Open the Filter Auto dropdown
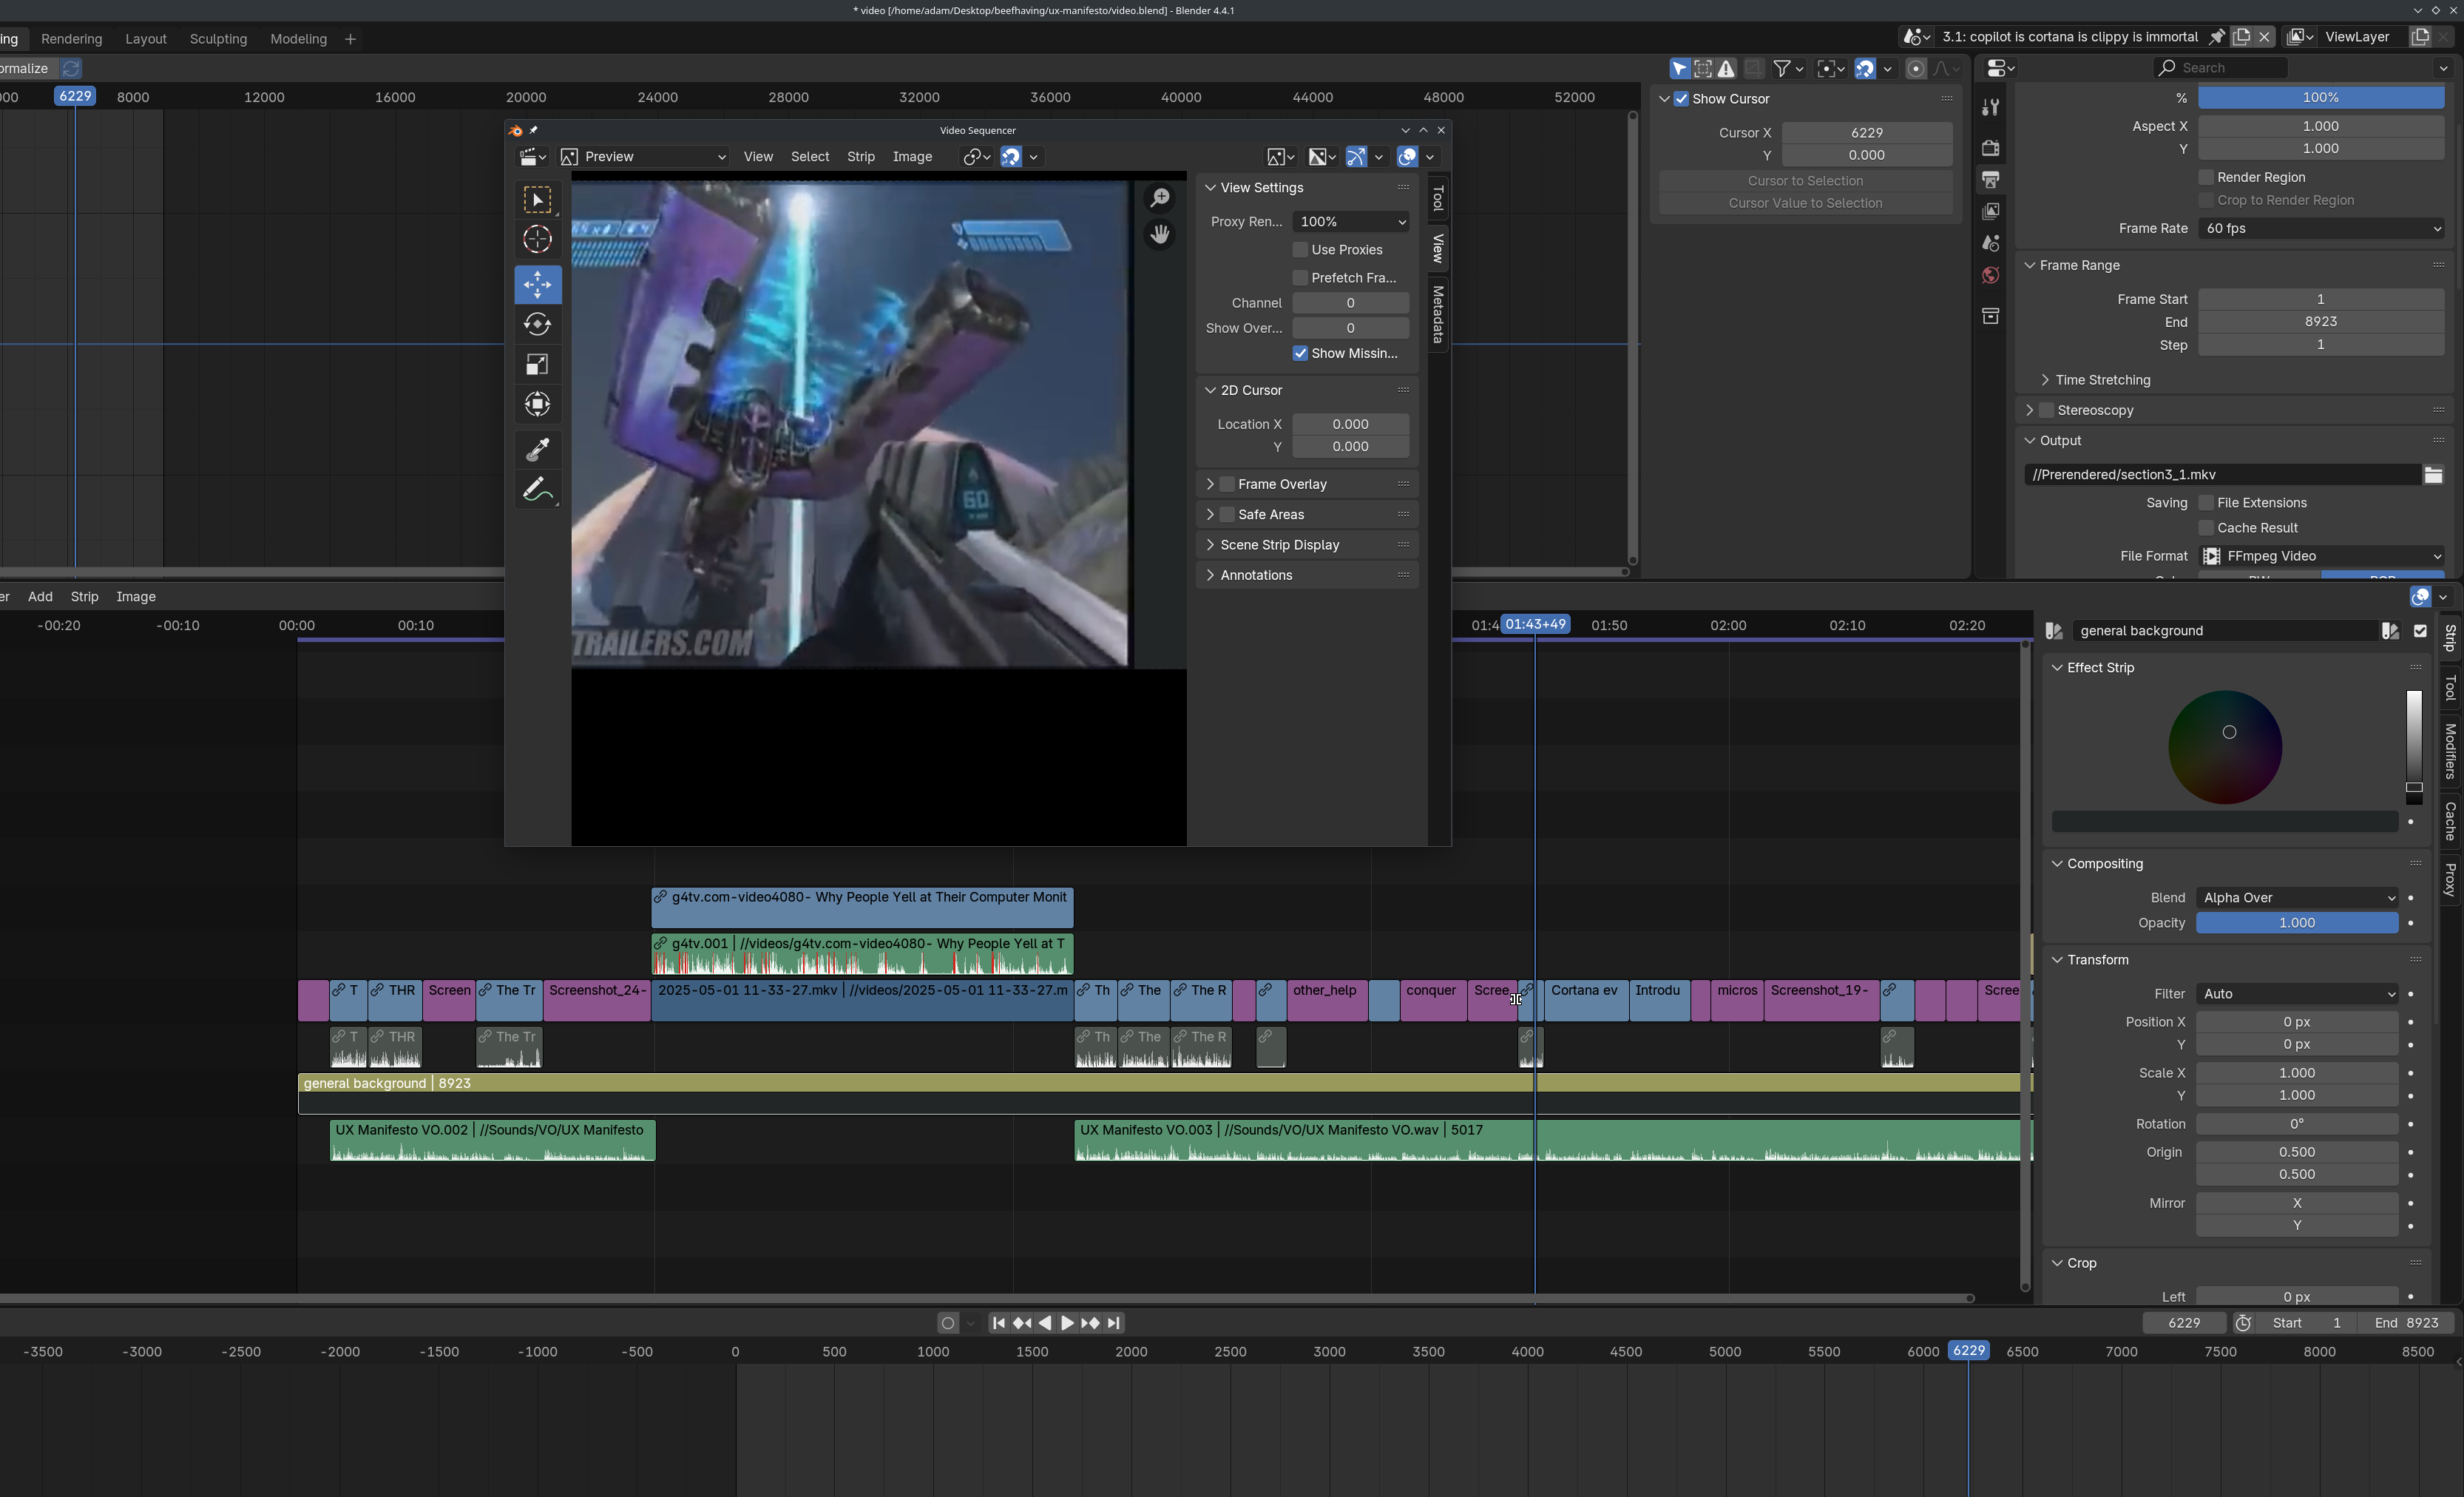2464x1497 pixels. point(2297,994)
